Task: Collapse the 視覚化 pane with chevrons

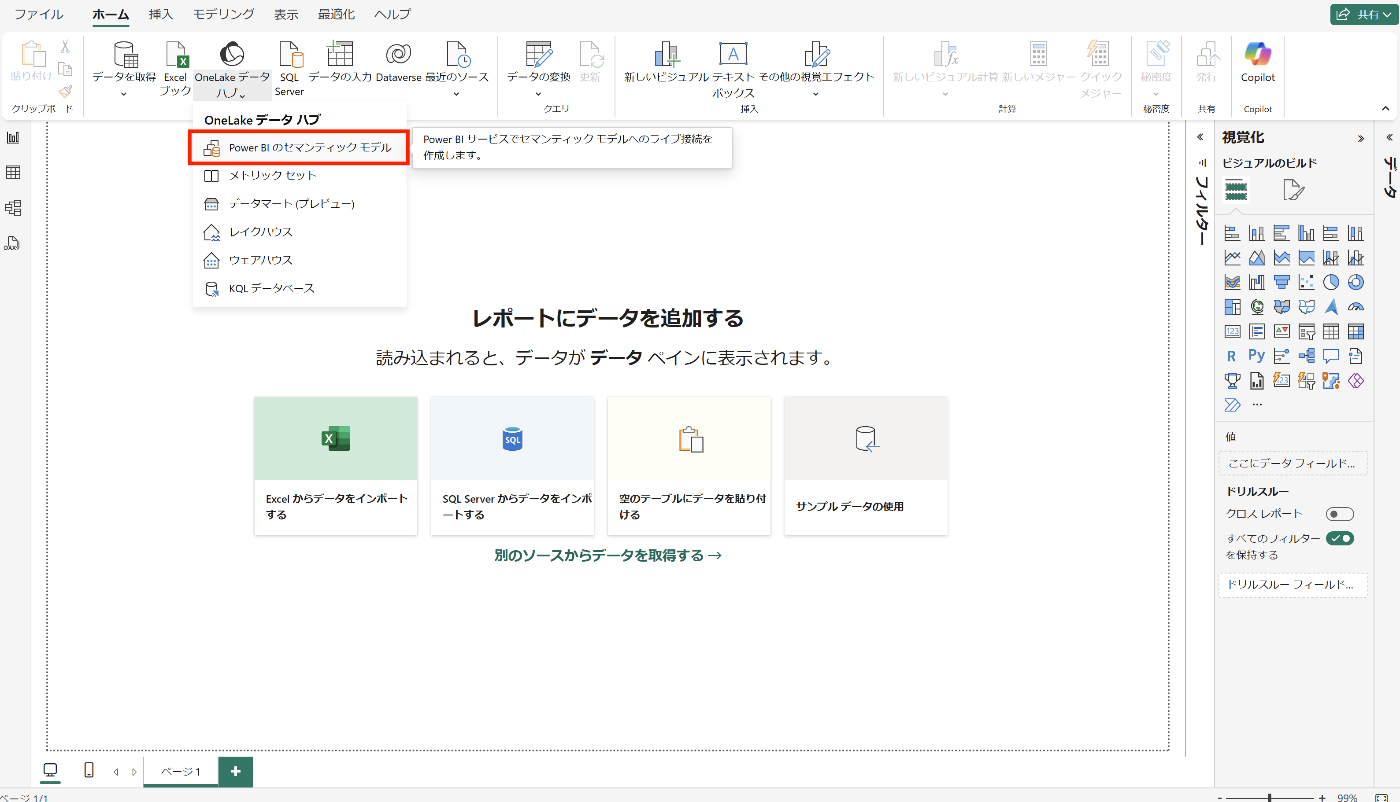Action: [1360, 138]
